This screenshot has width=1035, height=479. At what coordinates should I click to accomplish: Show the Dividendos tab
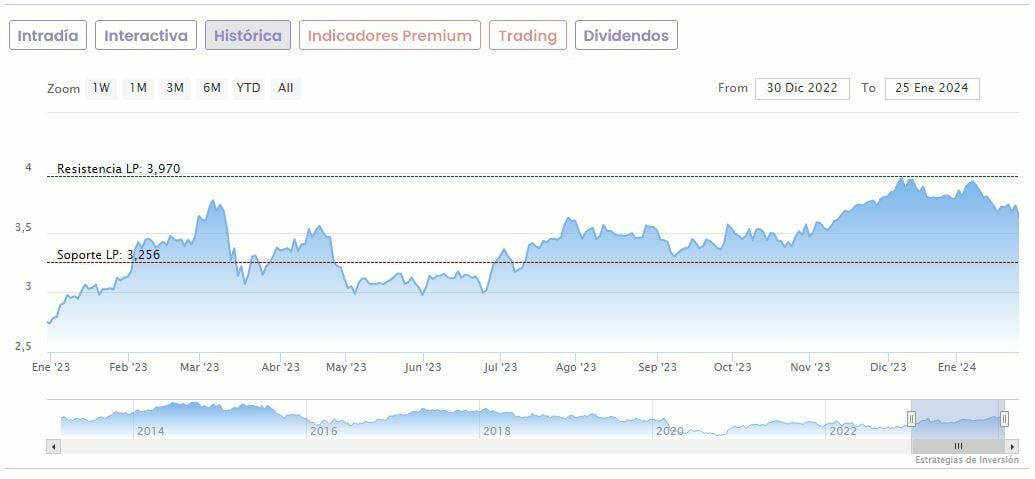coord(626,36)
